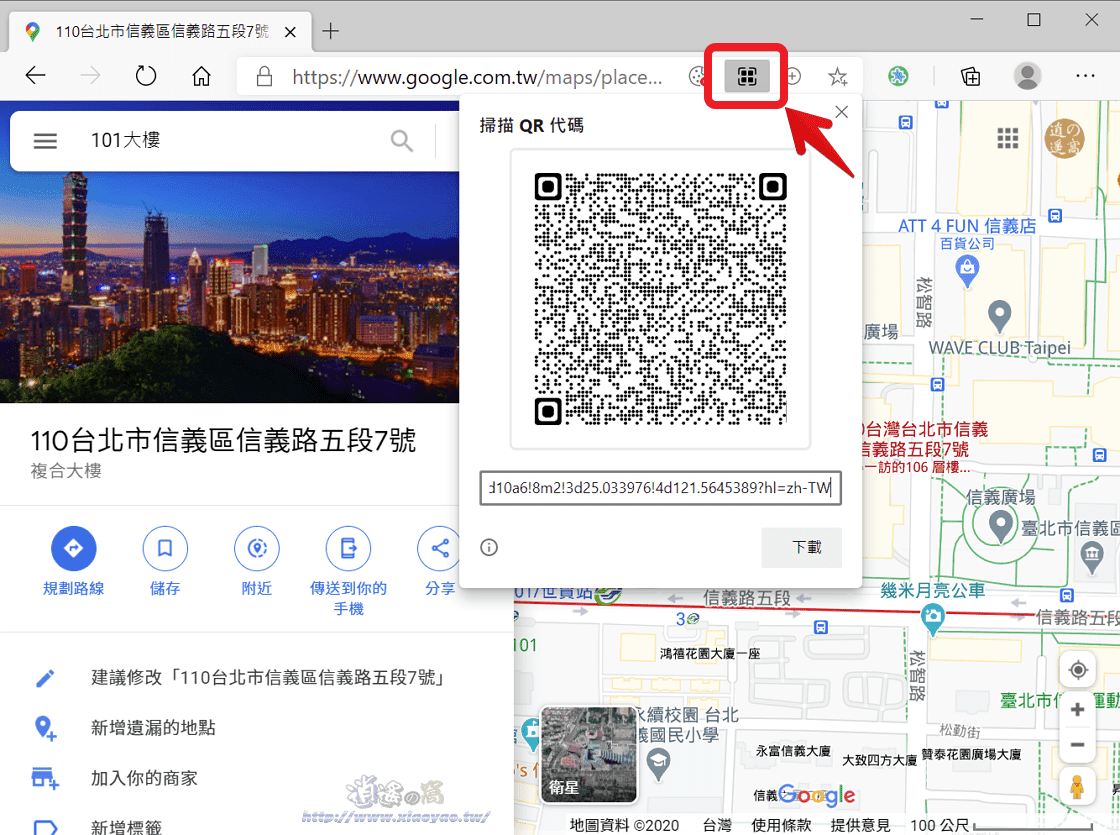Open the Collections icon in toolbar
This screenshot has width=1120, height=835.
[x=970, y=76]
